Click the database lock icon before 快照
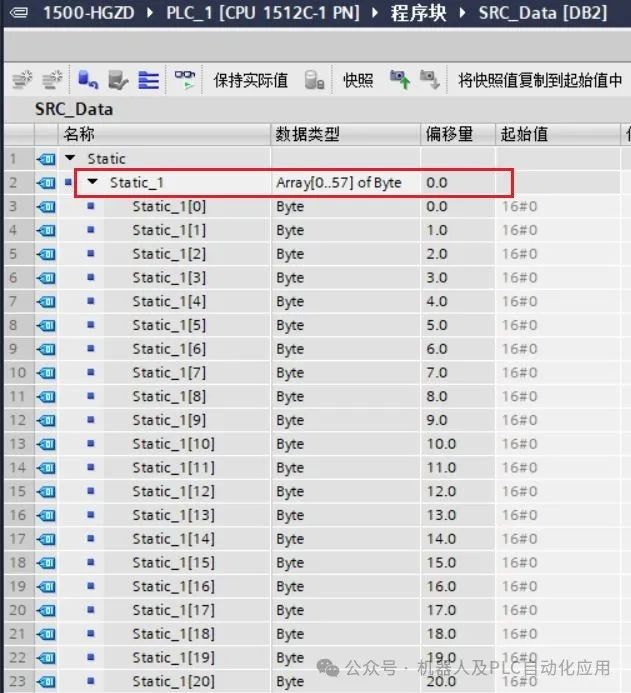Screen dimensions: 631x693 [314, 80]
